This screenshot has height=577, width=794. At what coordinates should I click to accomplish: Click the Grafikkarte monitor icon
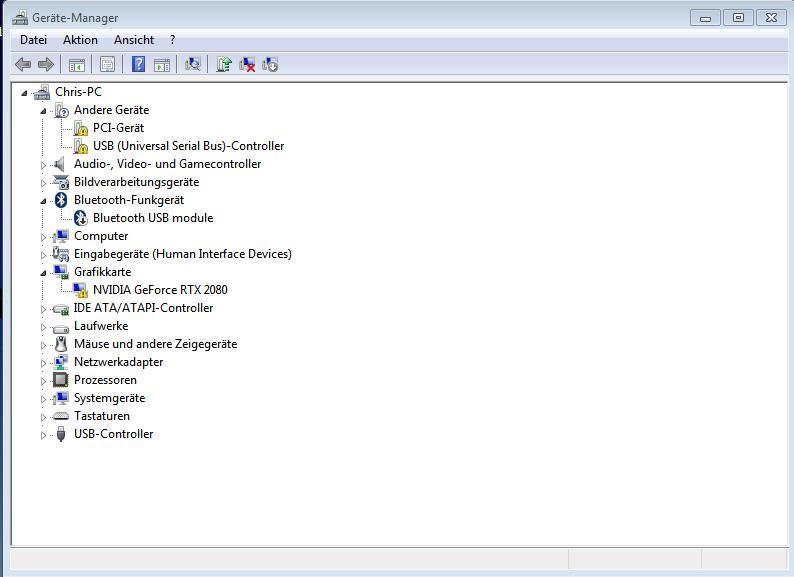pos(61,272)
